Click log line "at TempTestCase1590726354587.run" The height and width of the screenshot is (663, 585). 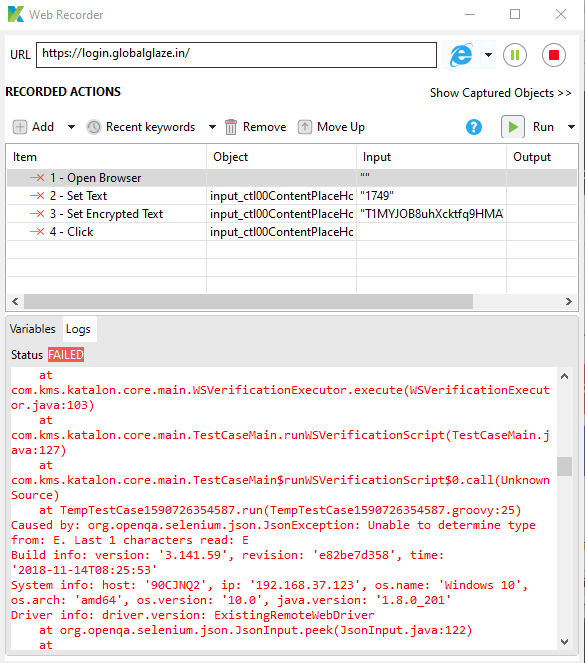coord(280,510)
